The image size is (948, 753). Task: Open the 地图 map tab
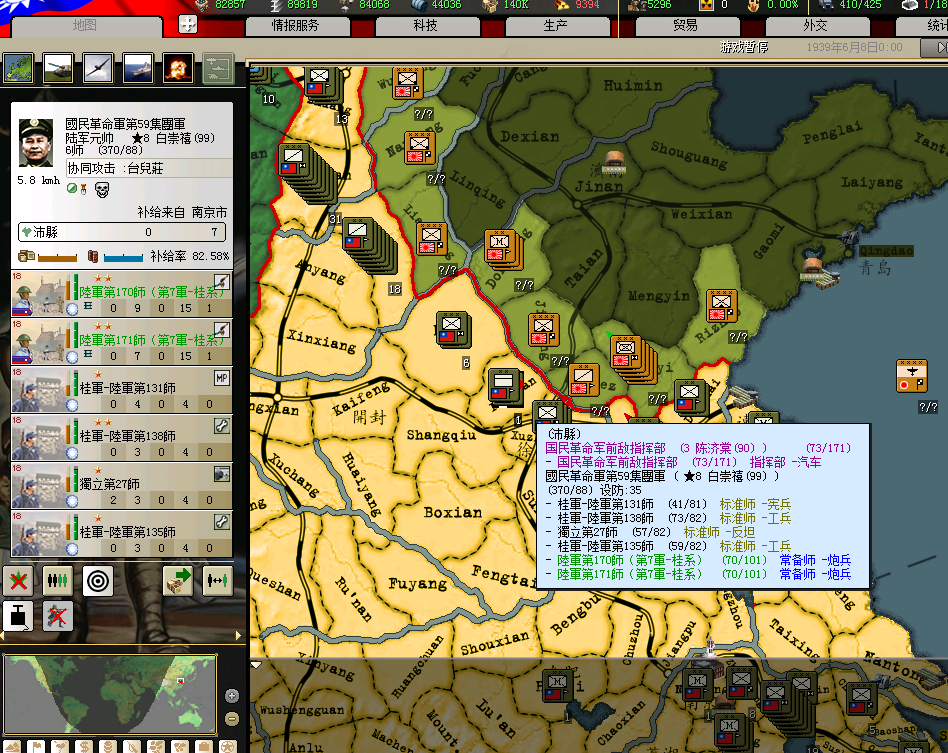85,25
